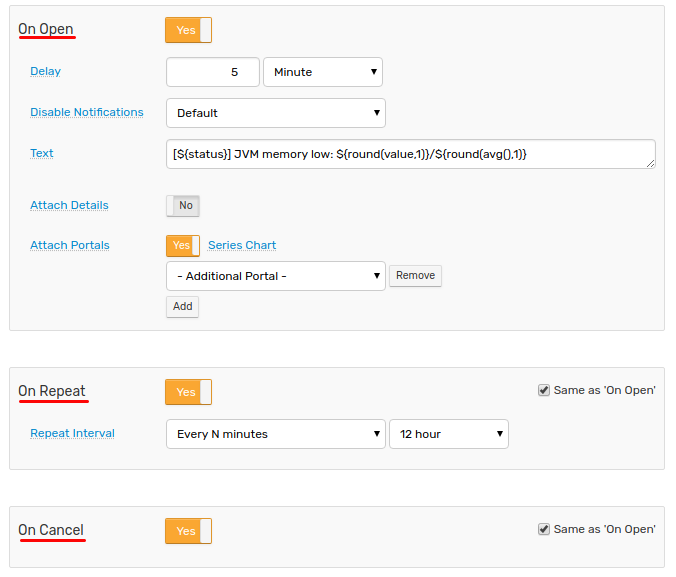
Task: Toggle the Attach Details No switch
Action: (183, 206)
